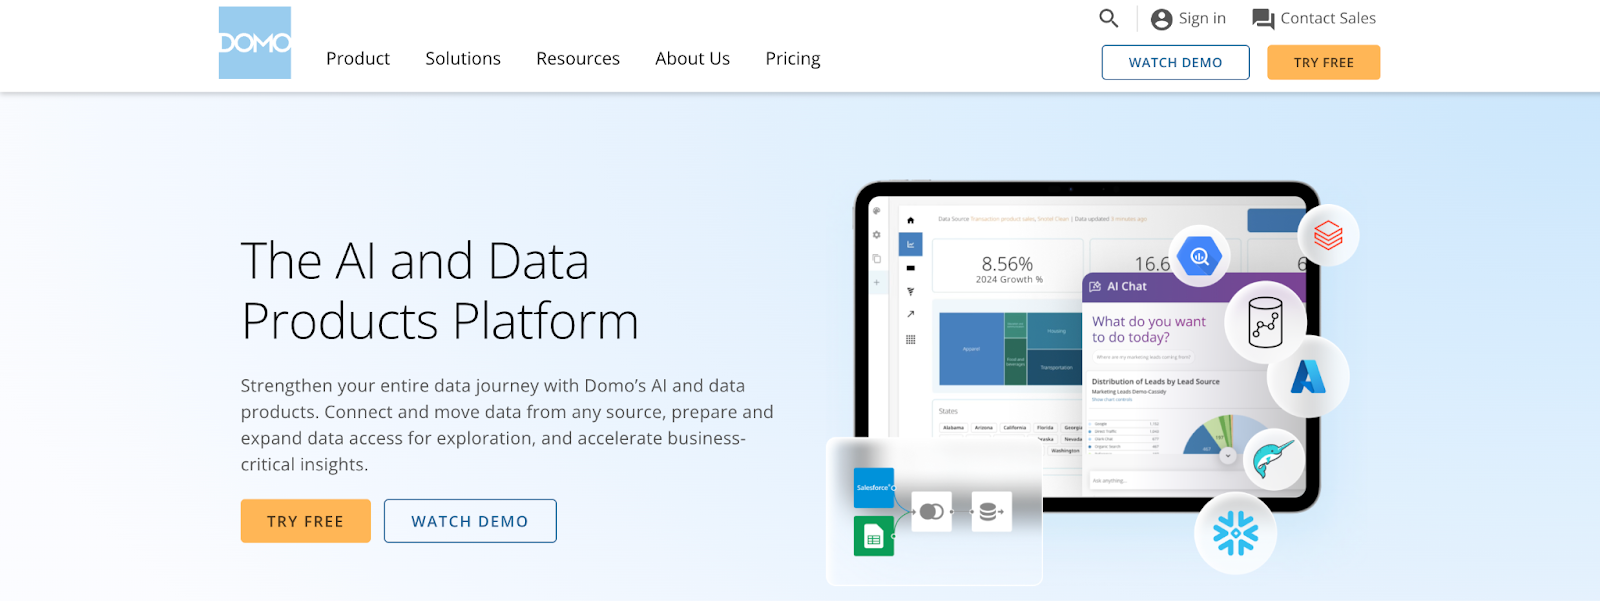Click the output database node icon
1600x601 pixels.
[991, 512]
